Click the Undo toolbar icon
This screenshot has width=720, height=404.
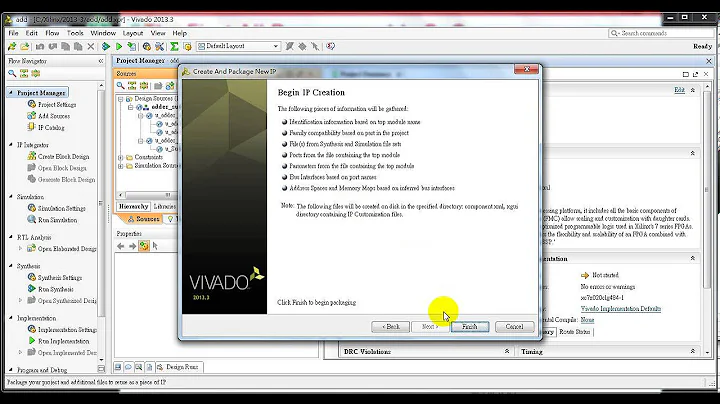tap(40, 46)
